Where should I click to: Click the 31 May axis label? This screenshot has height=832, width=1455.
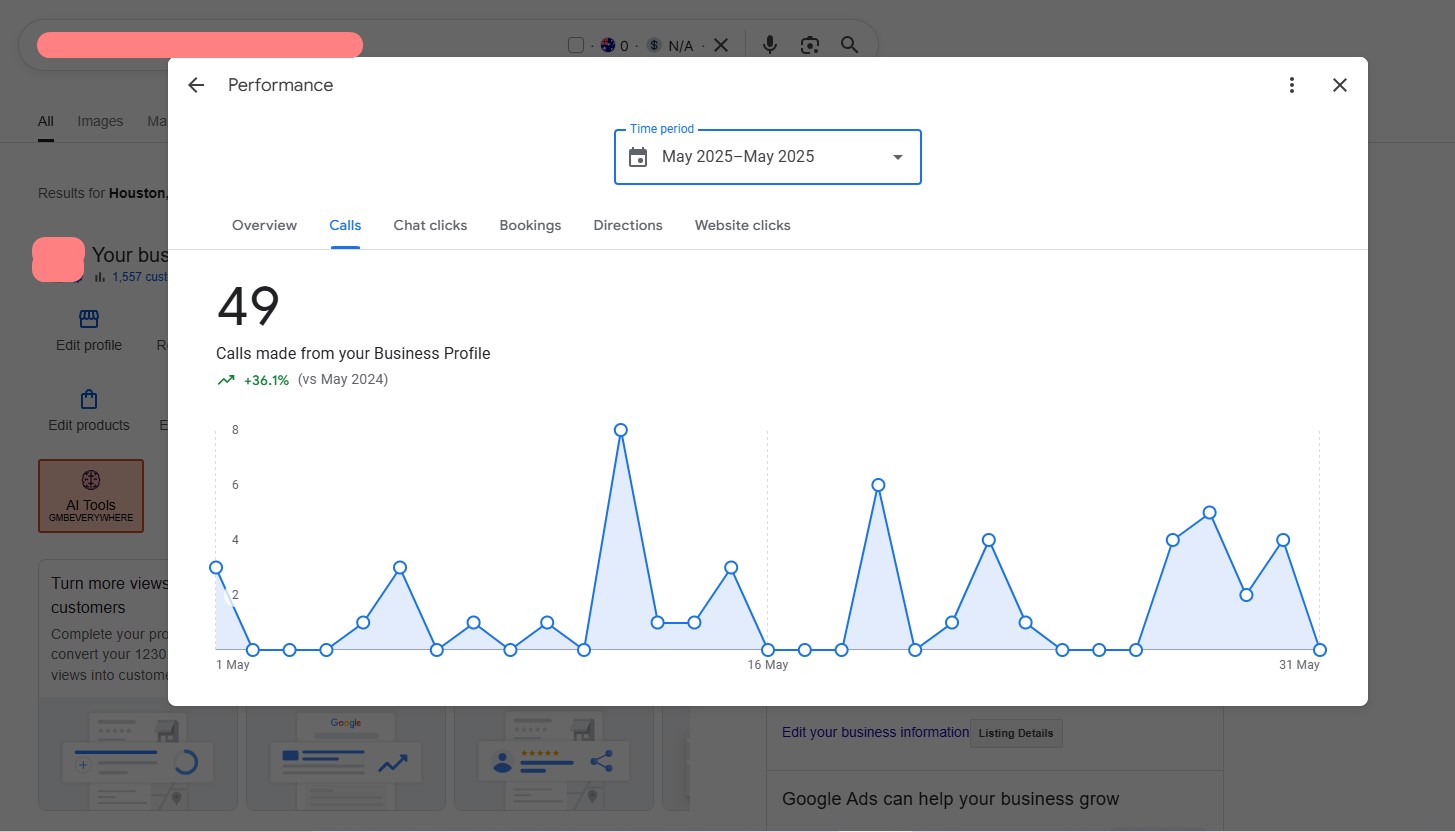pyautogui.click(x=1300, y=665)
